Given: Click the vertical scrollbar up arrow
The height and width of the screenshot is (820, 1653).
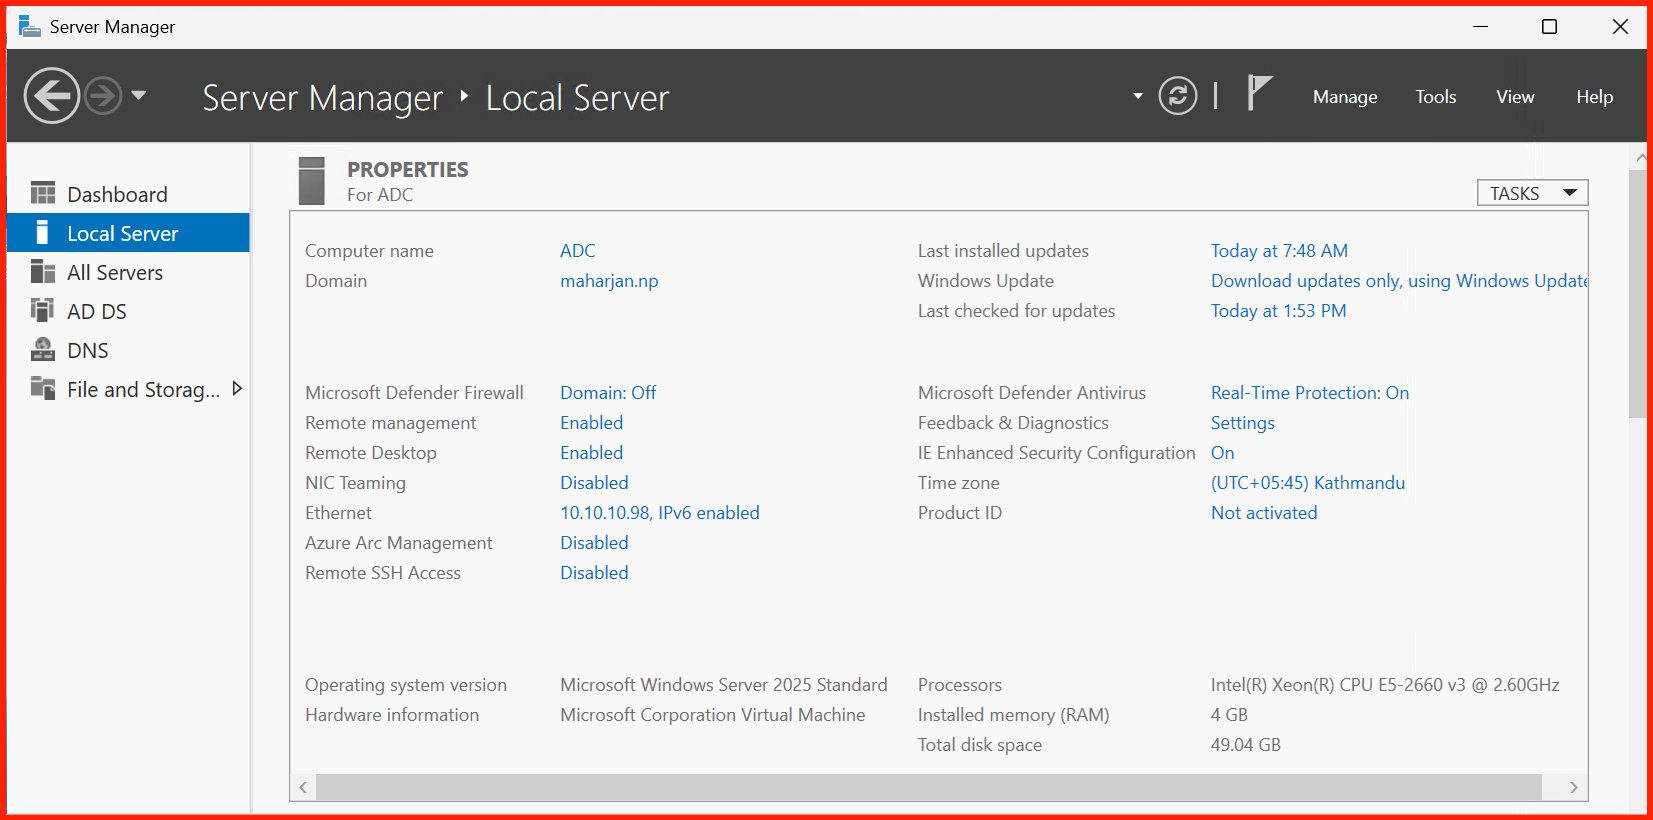Looking at the screenshot, I should pos(1640,157).
